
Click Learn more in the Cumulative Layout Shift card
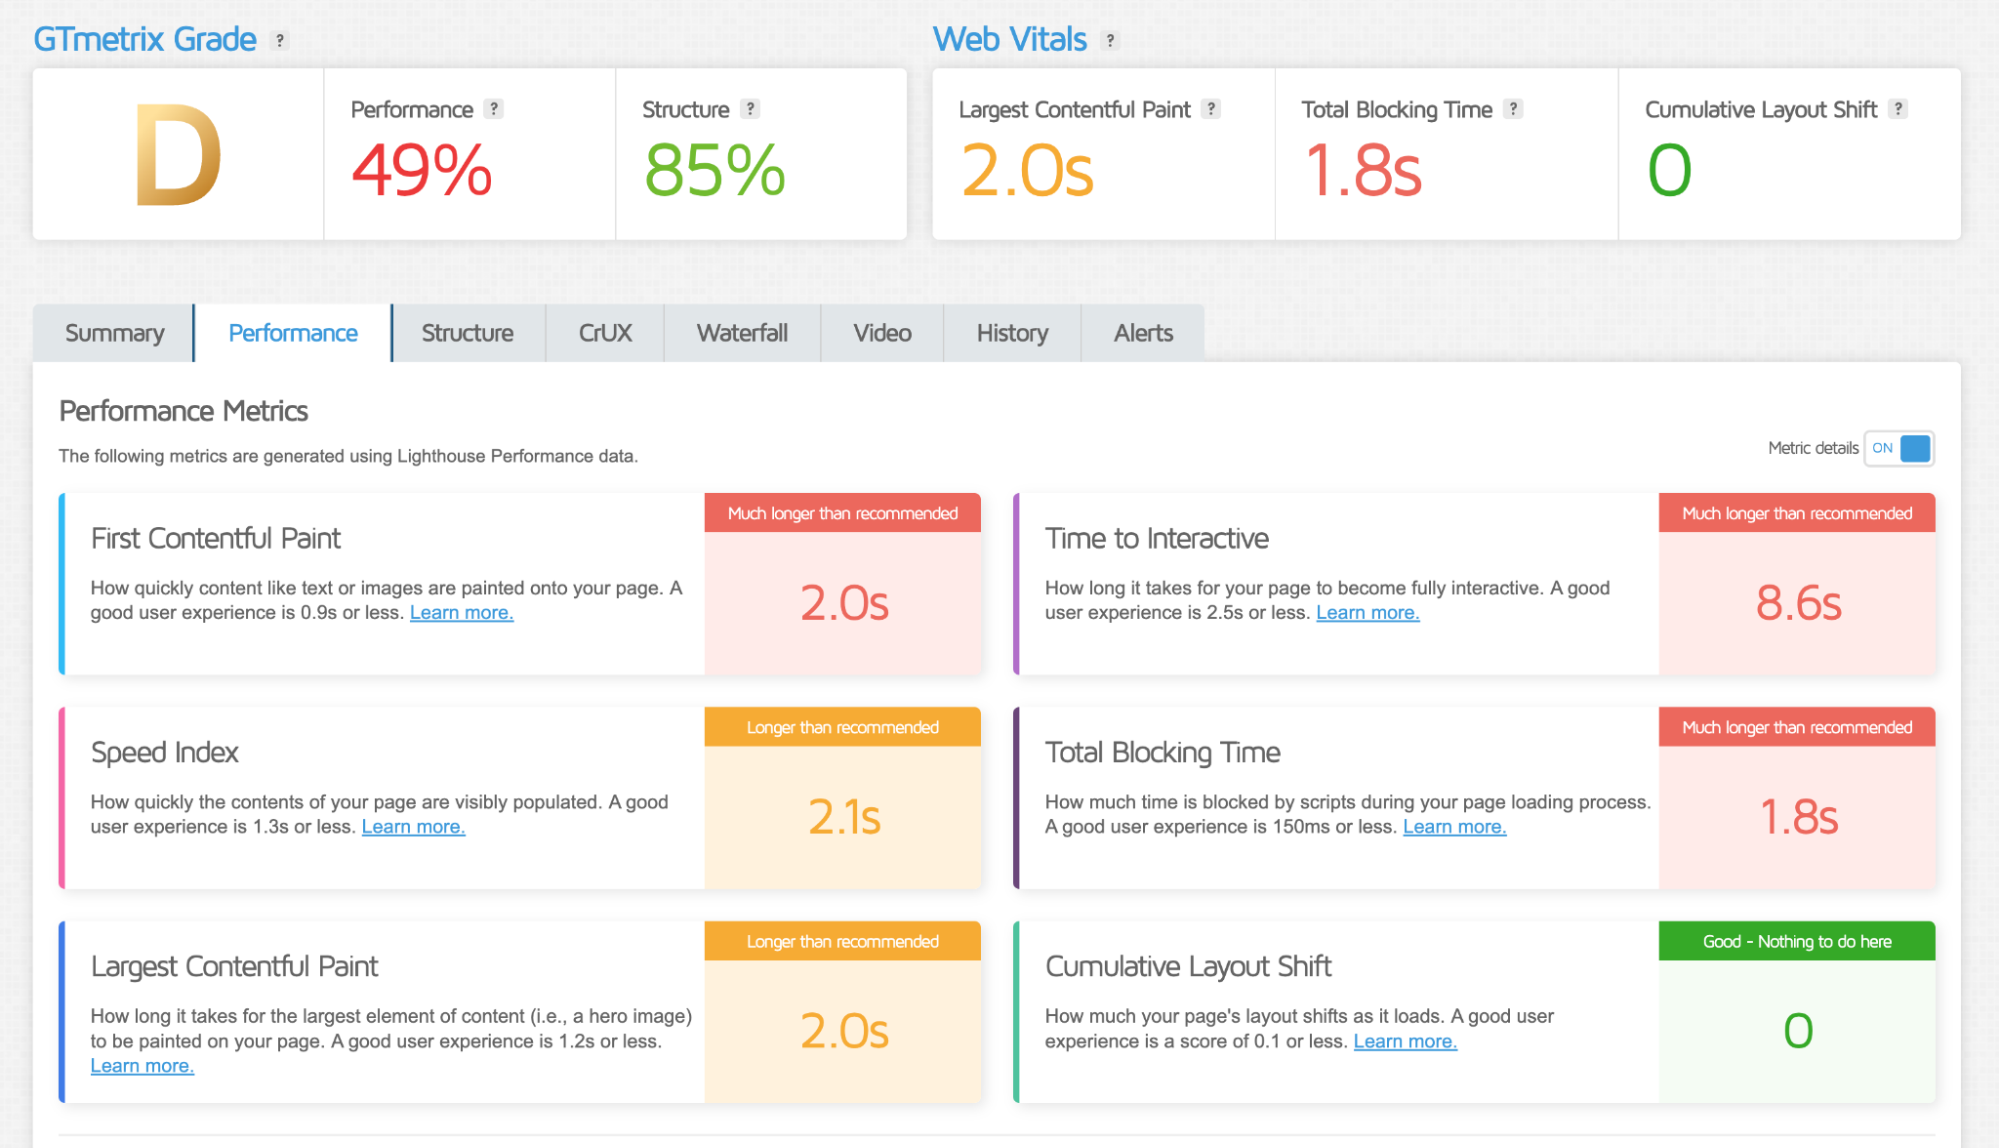(x=1405, y=1042)
